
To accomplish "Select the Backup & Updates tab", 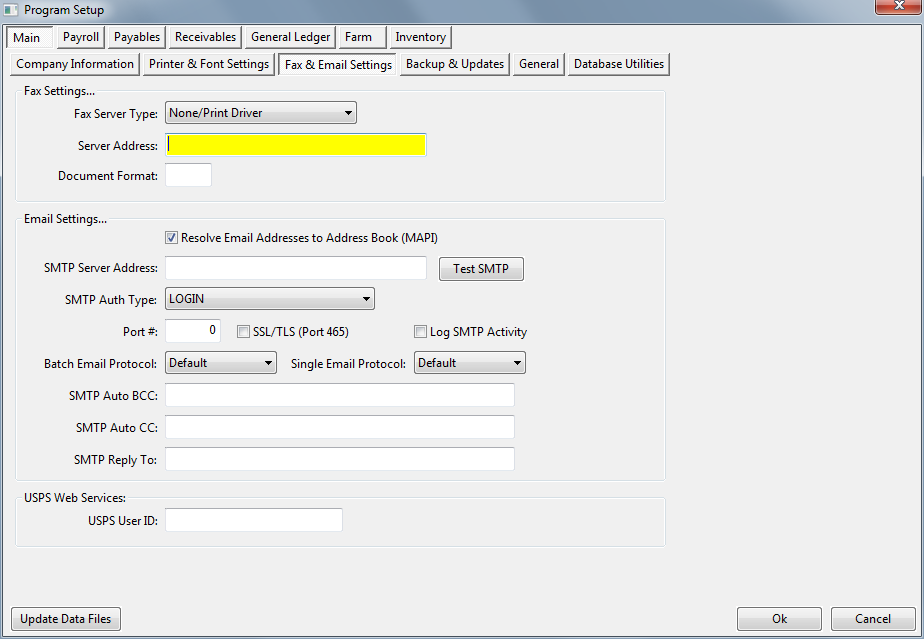I will coord(455,64).
